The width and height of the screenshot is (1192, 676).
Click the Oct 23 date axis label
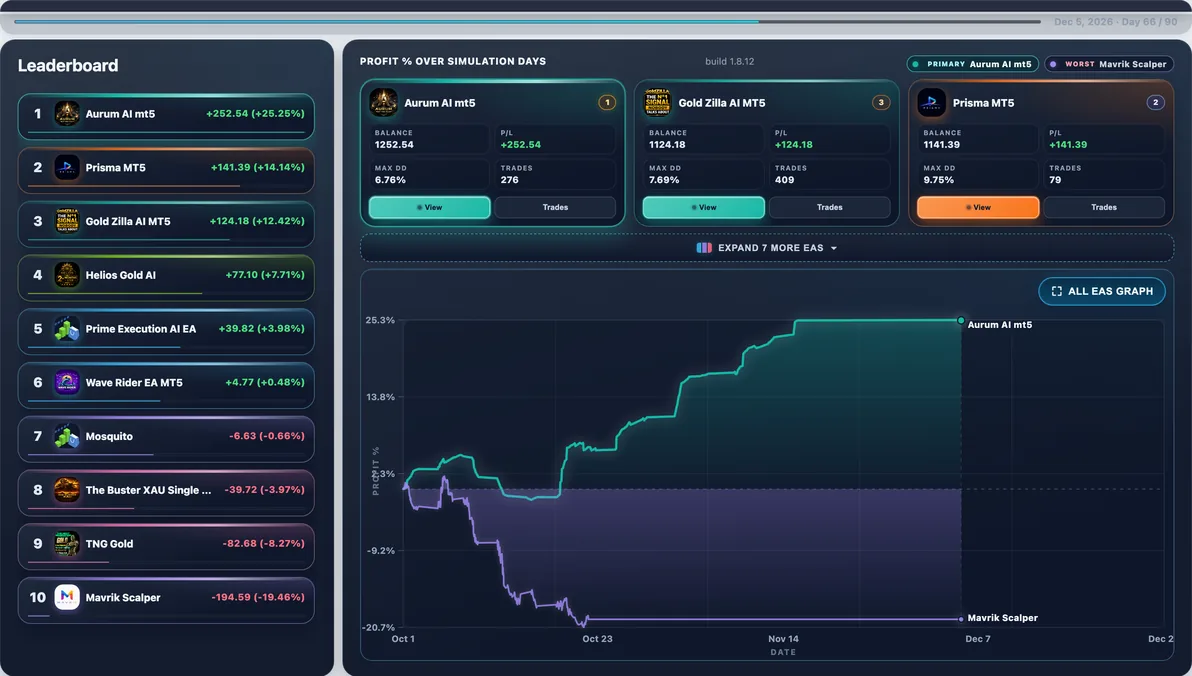pos(598,639)
